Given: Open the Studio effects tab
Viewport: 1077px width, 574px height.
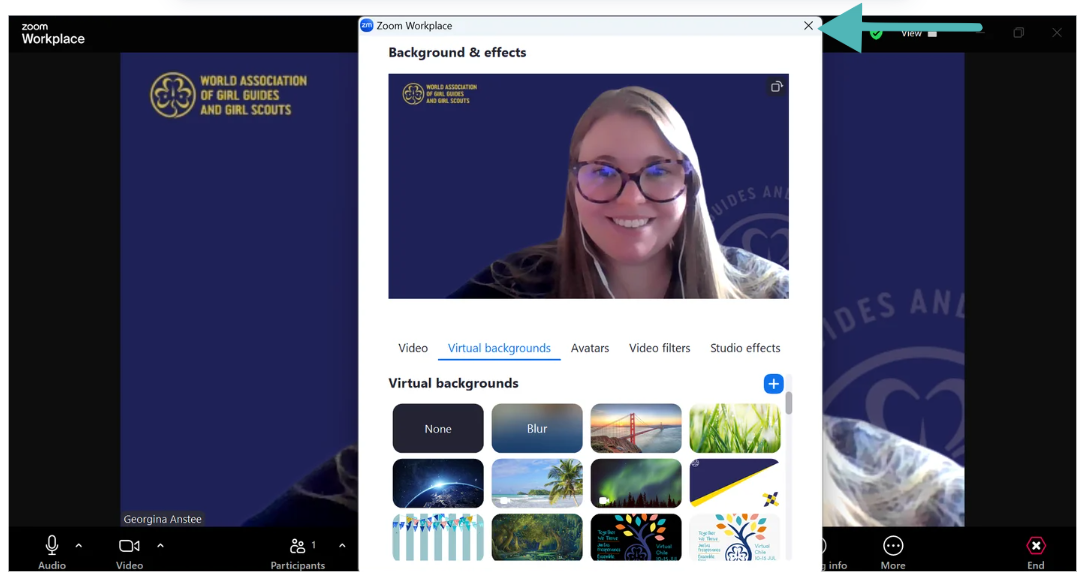Looking at the screenshot, I should pos(745,348).
